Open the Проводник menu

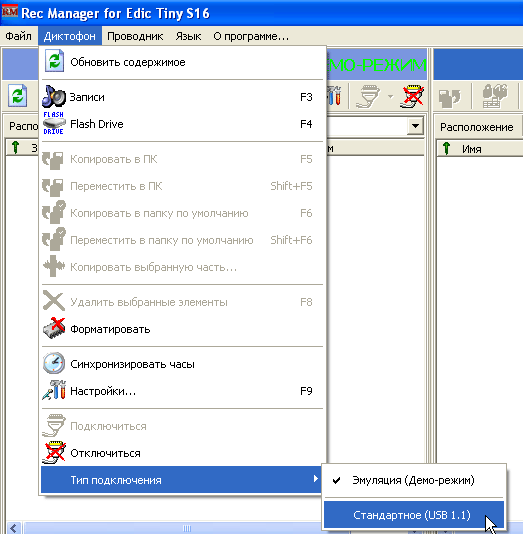[x=135, y=36]
